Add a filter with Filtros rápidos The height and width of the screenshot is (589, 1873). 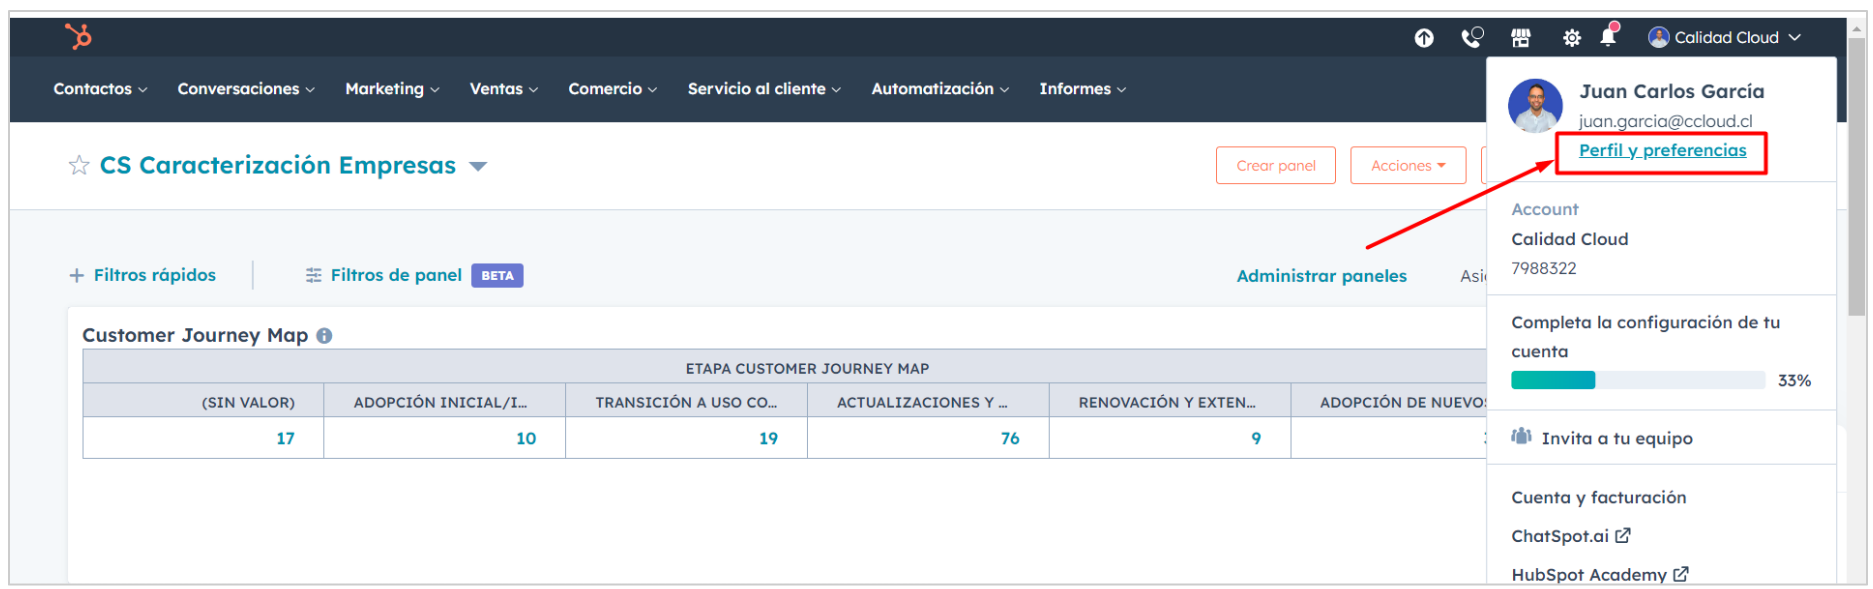pyautogui.click(x=143, y=275)
